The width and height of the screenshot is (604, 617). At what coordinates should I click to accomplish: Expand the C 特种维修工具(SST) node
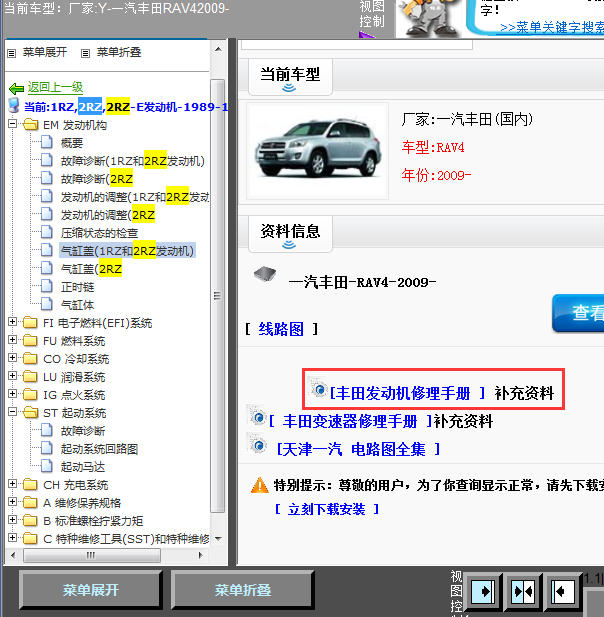13,537
